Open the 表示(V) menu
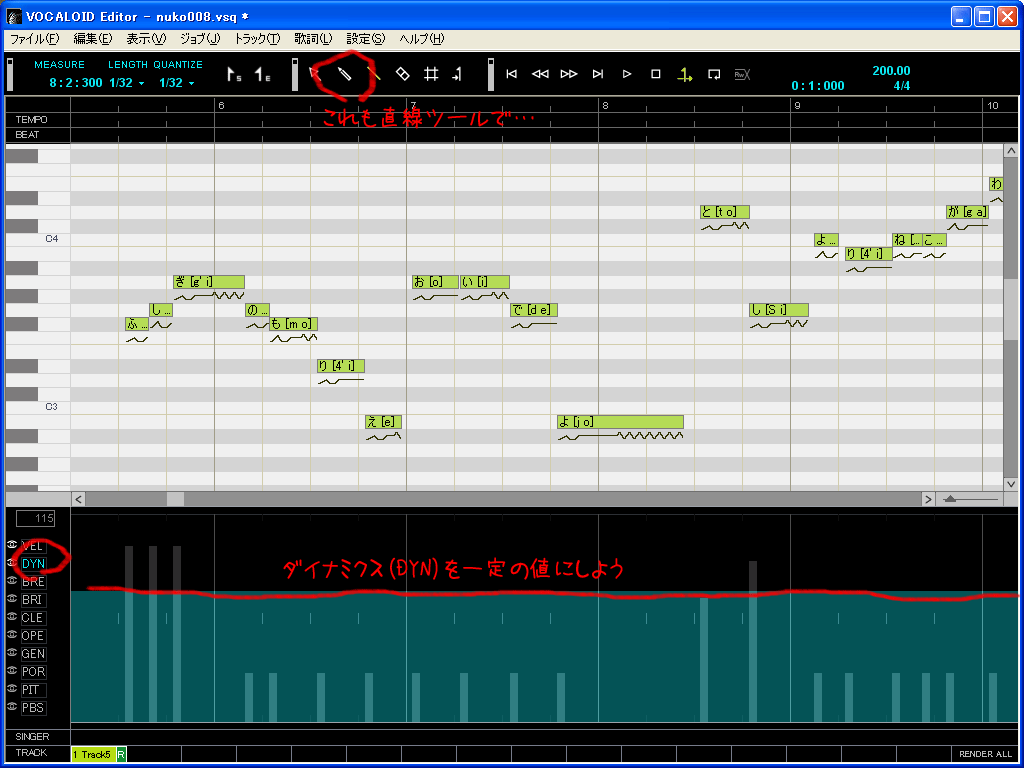Viewport: 1024px width, 768px height. click(146, 39)
